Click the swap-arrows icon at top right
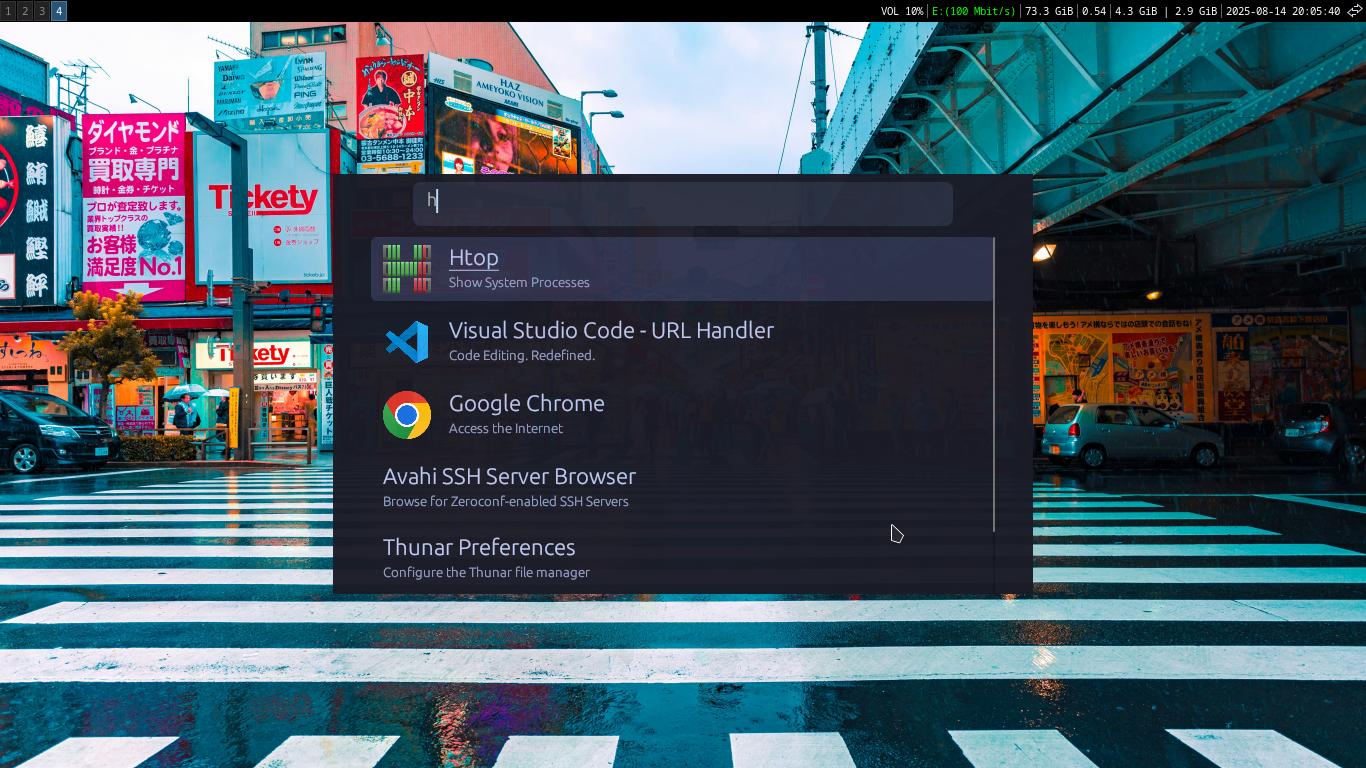1366x768 pixels. coord(1355,11)
